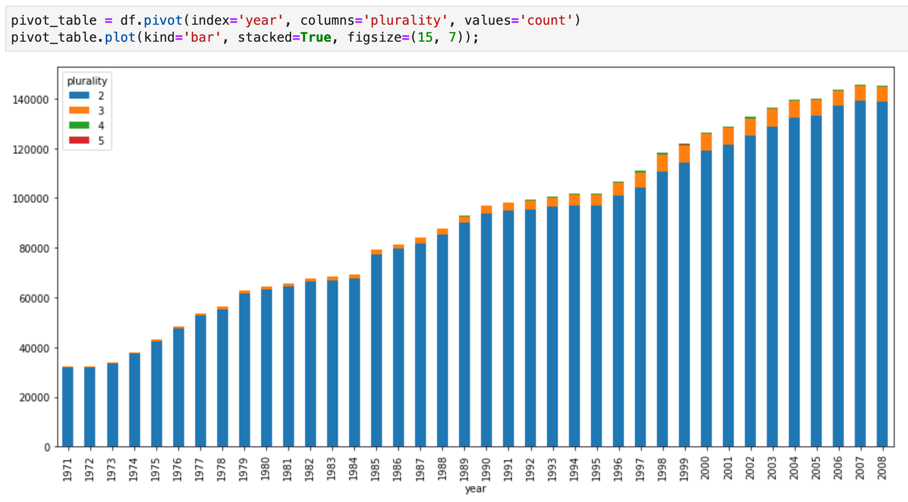Click the 'plurality' legend title
This screenshot has width=908, height=502.
click(x=87, y=81)
